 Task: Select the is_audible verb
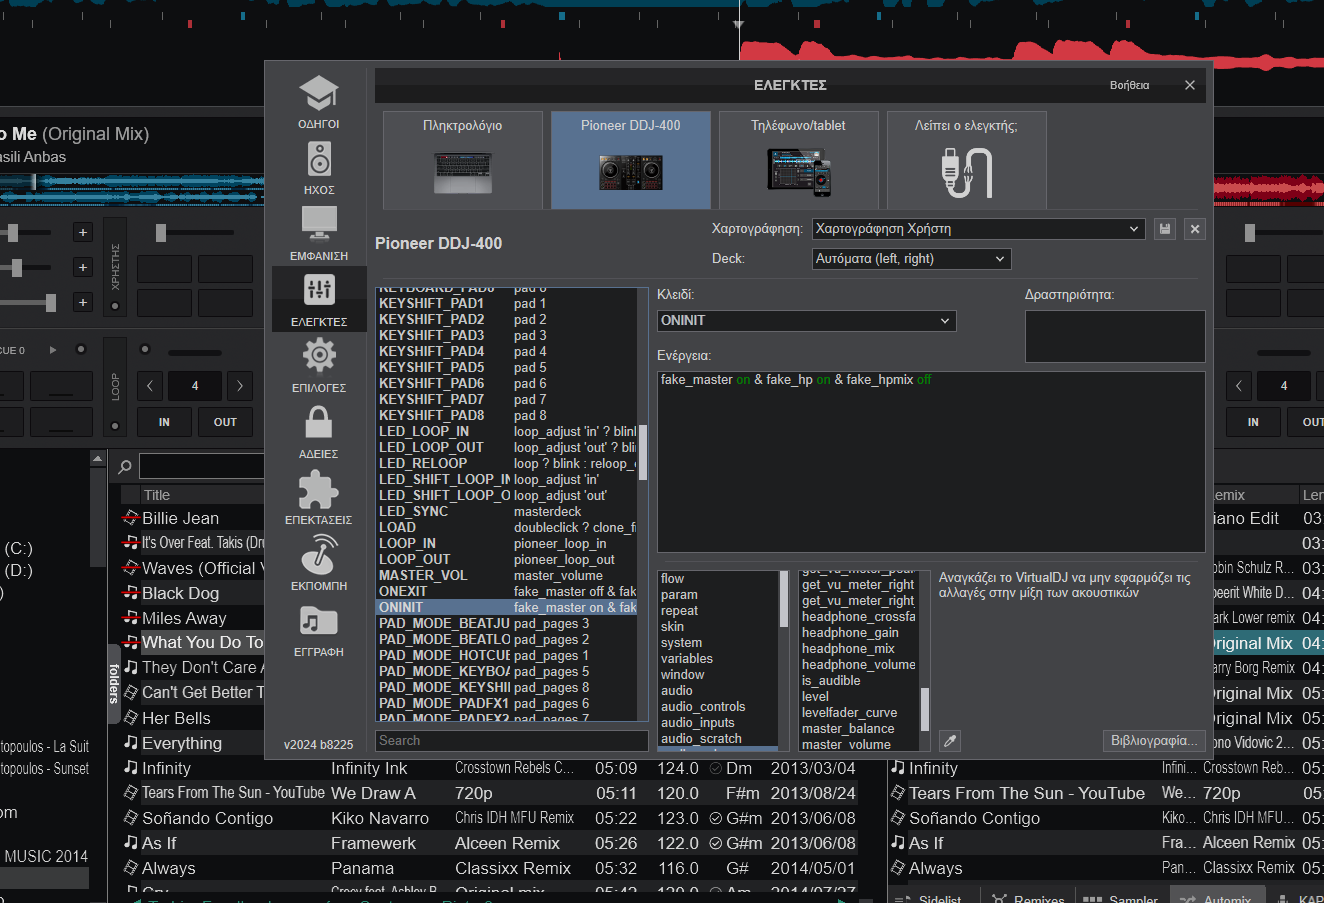(859, 681)
